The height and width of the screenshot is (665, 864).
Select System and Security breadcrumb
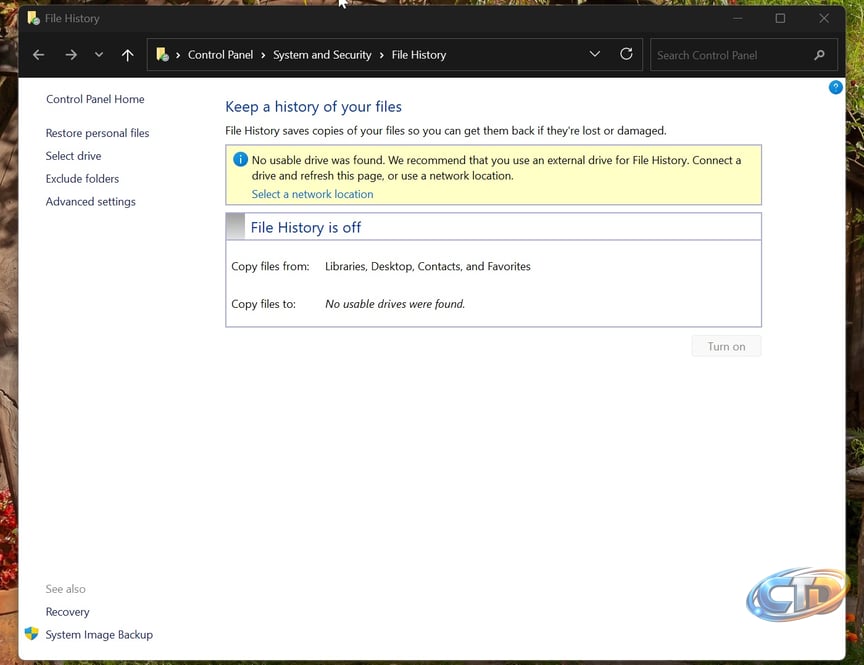(x=322, y=55)
